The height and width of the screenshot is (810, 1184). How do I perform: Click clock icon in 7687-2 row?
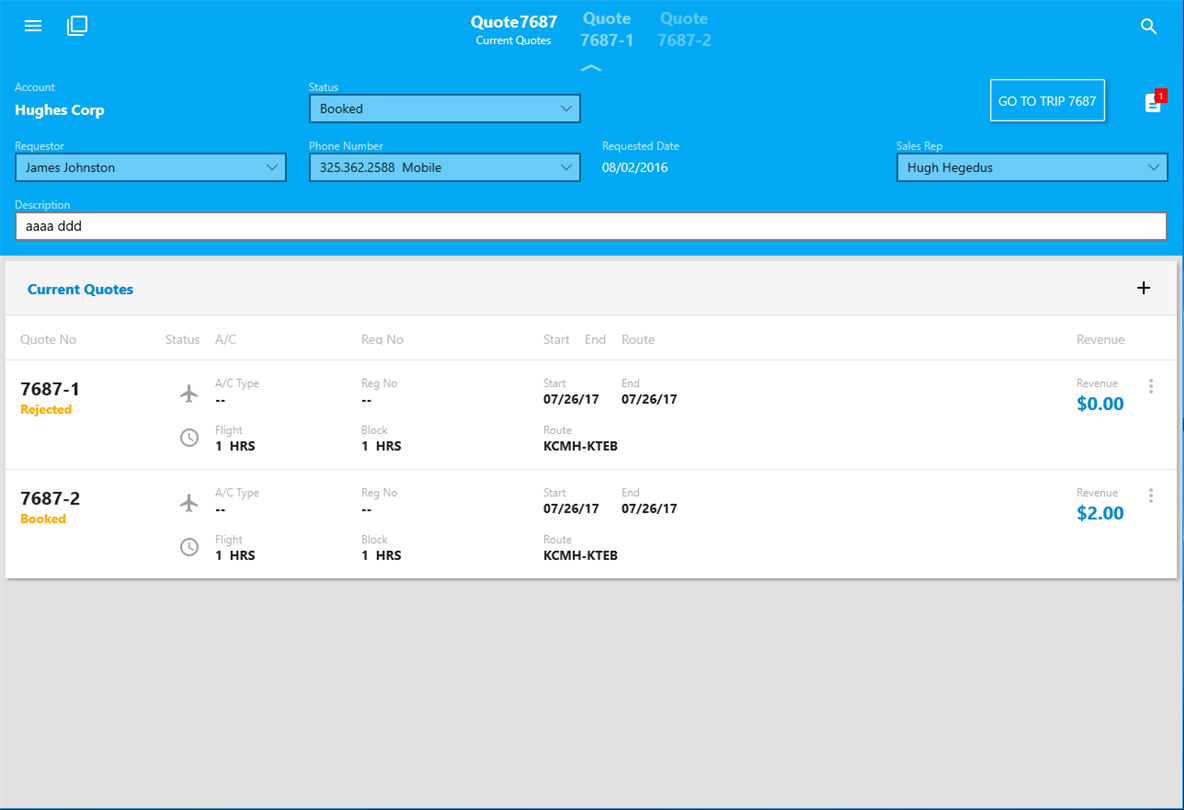point(189,547)
